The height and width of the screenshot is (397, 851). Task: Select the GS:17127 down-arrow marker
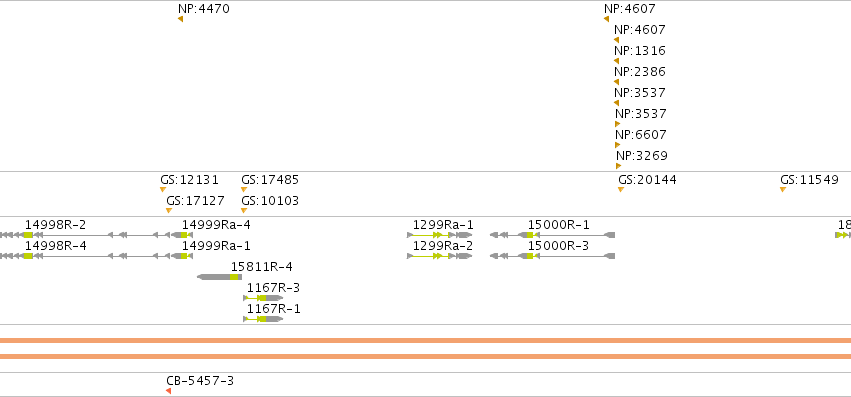169,211
